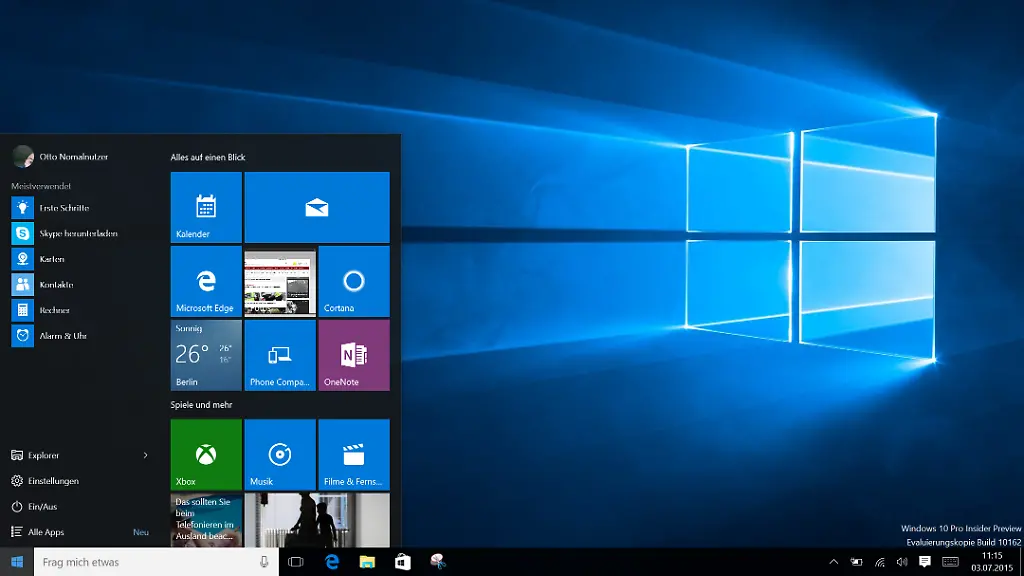Open the Mail tile
1024x576 pixels.
click(x=317, y=207)
